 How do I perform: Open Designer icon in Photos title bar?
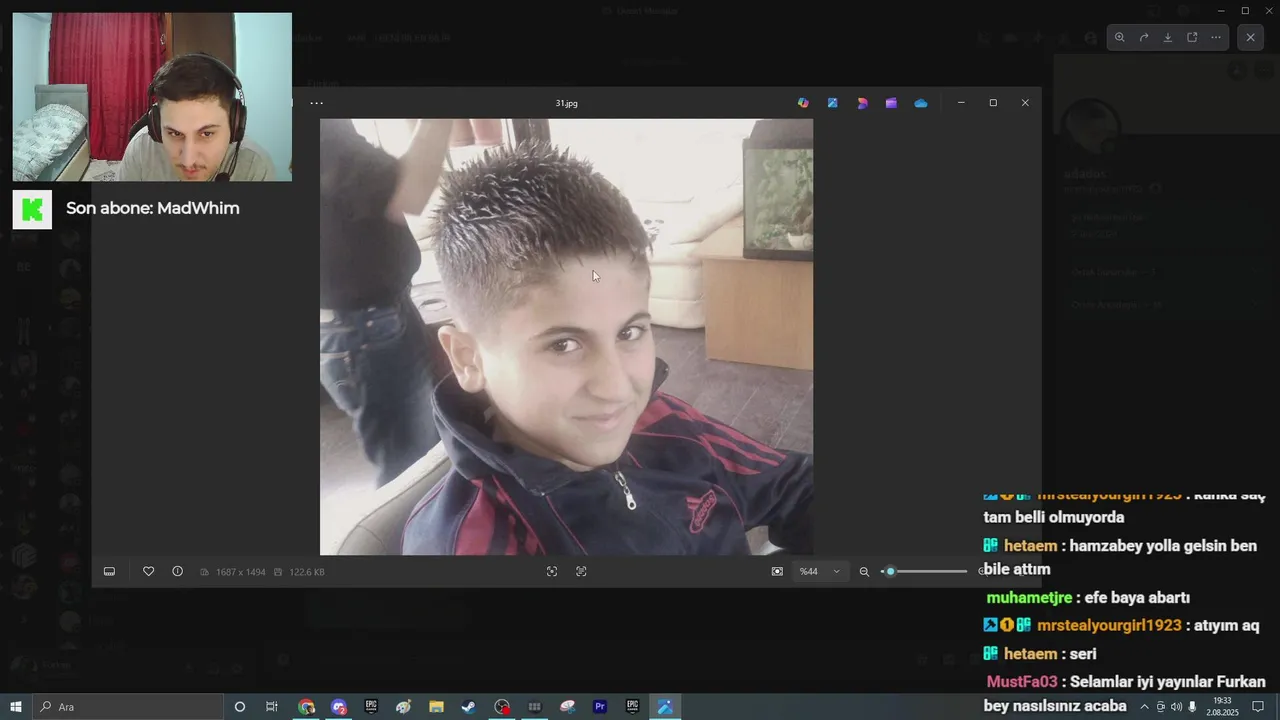coord(862,103)
